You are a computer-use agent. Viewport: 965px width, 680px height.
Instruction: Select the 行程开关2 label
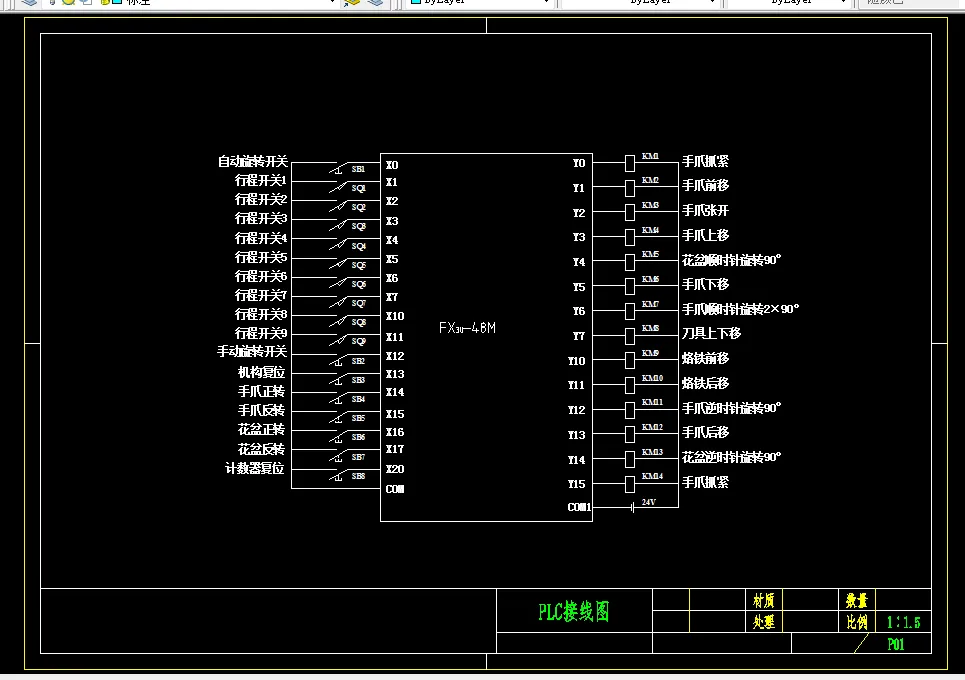coord(261,199)
